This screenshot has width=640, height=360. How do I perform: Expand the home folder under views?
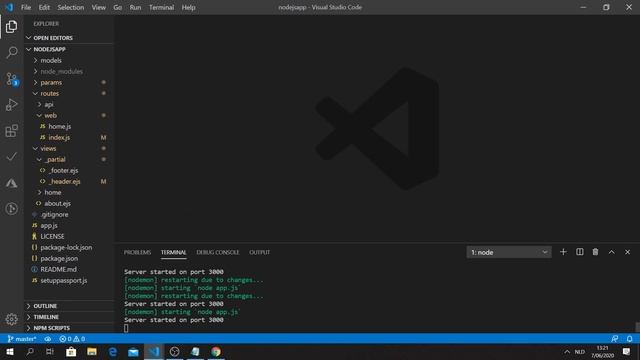[69, 192]
